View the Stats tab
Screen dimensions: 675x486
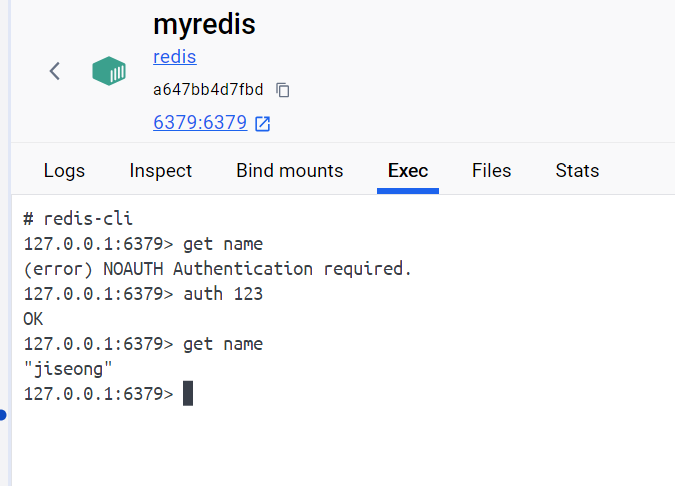click(x=577, y=170)
